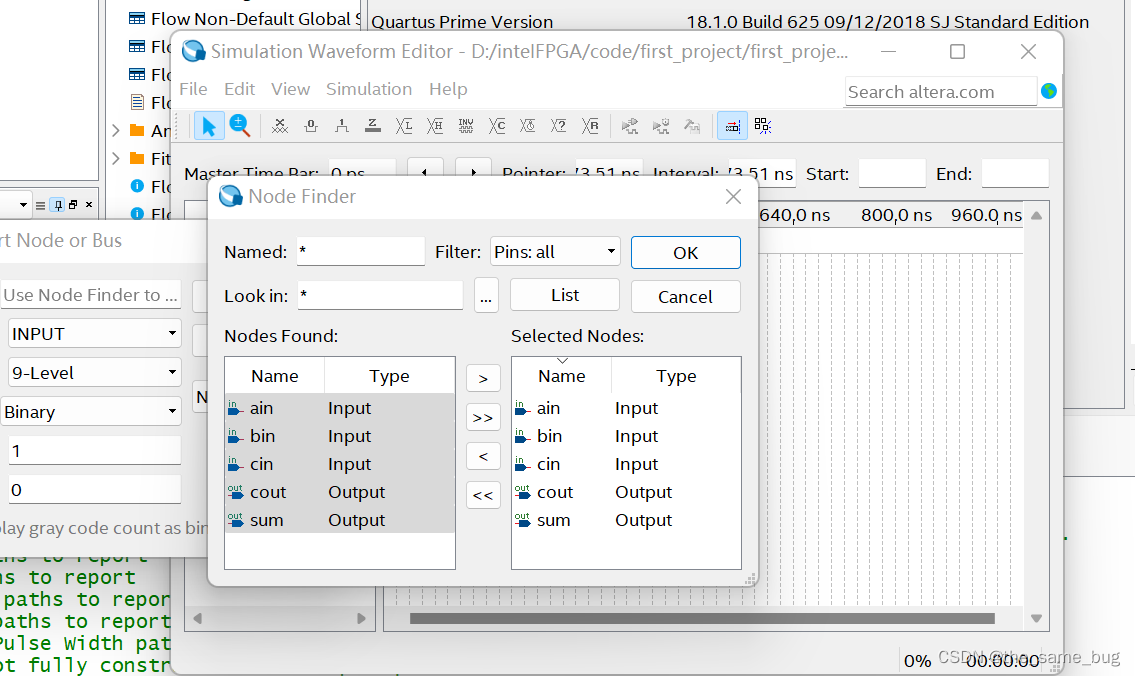Click Type column header in Nodes Found
This screenshot has width=1135, height=676.
389,376
